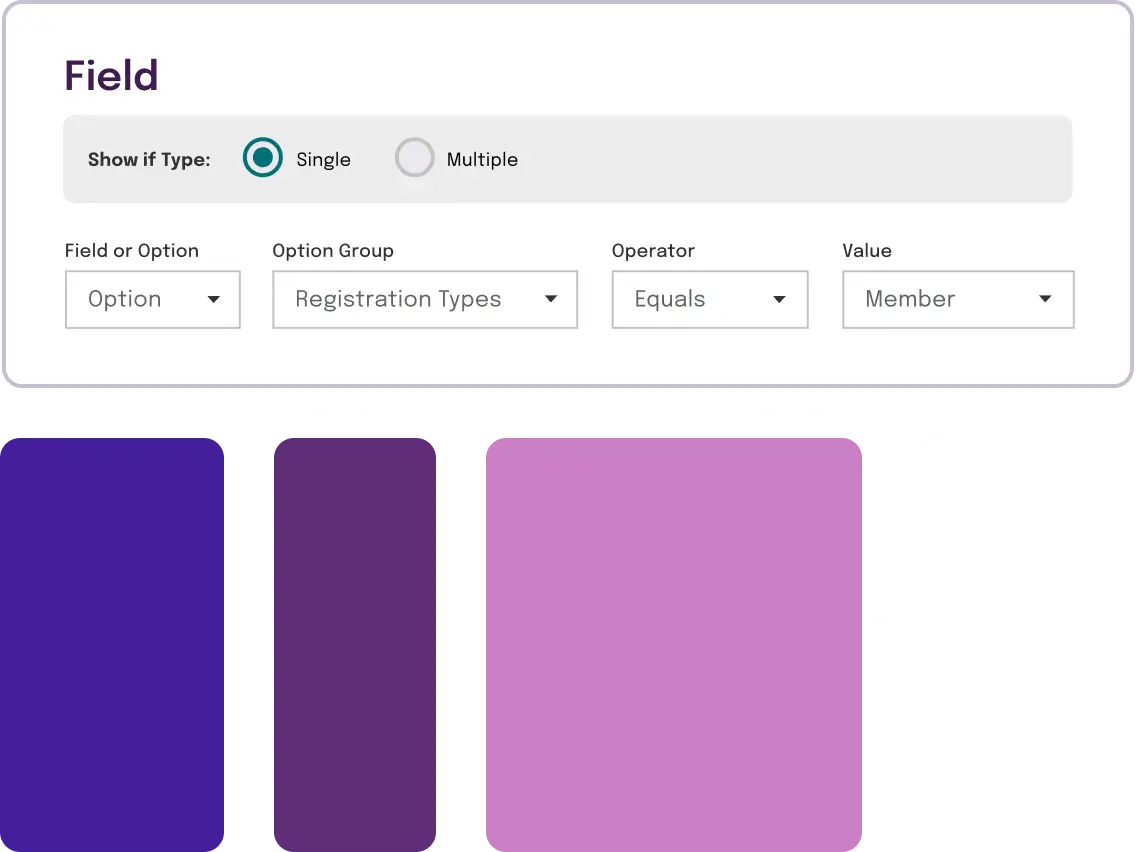Click the Field or Option label
This screenshot has width=1136, height=852.
(131, 251)
